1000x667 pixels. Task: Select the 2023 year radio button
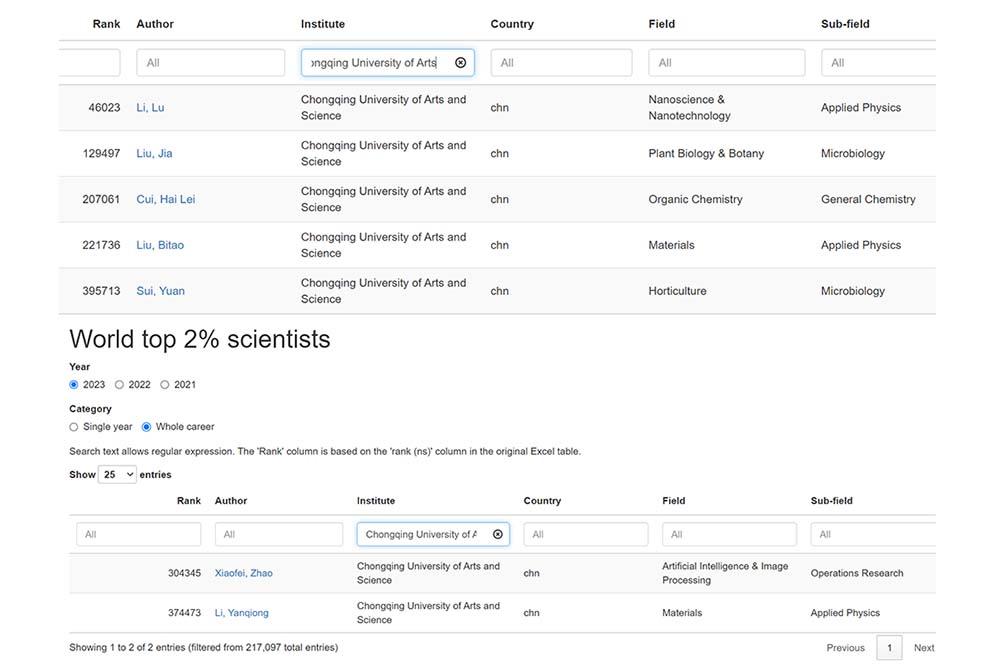74,385
